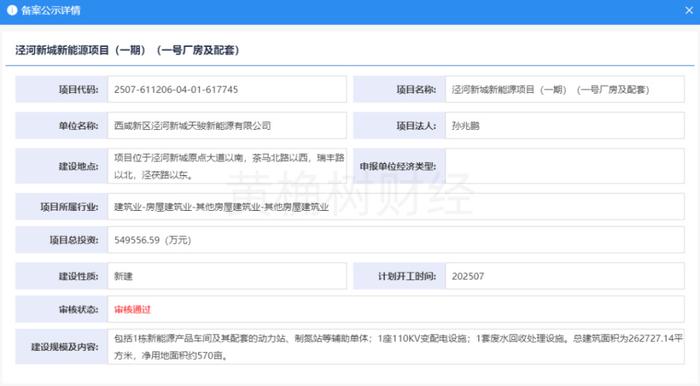
Task: Select the 计划开工时间 field with 202507
Action: (565, 276)
